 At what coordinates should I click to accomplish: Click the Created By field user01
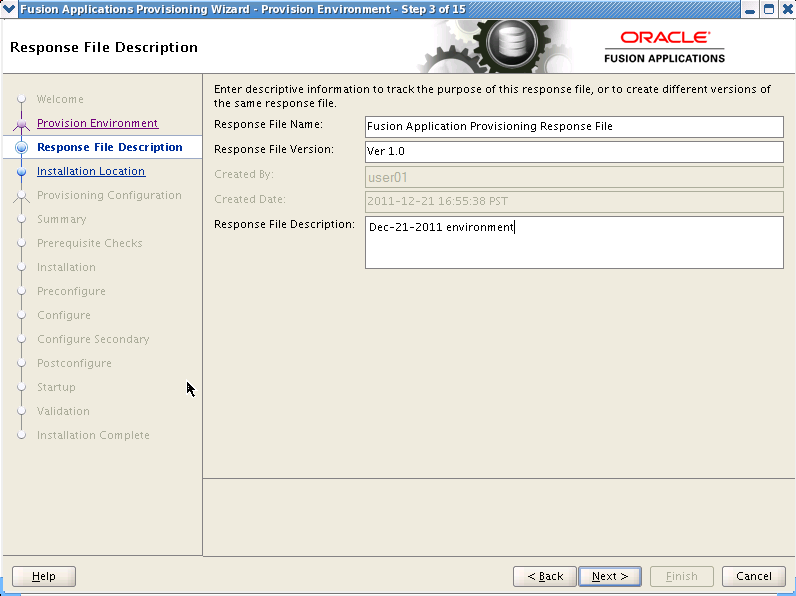[574, 177]
